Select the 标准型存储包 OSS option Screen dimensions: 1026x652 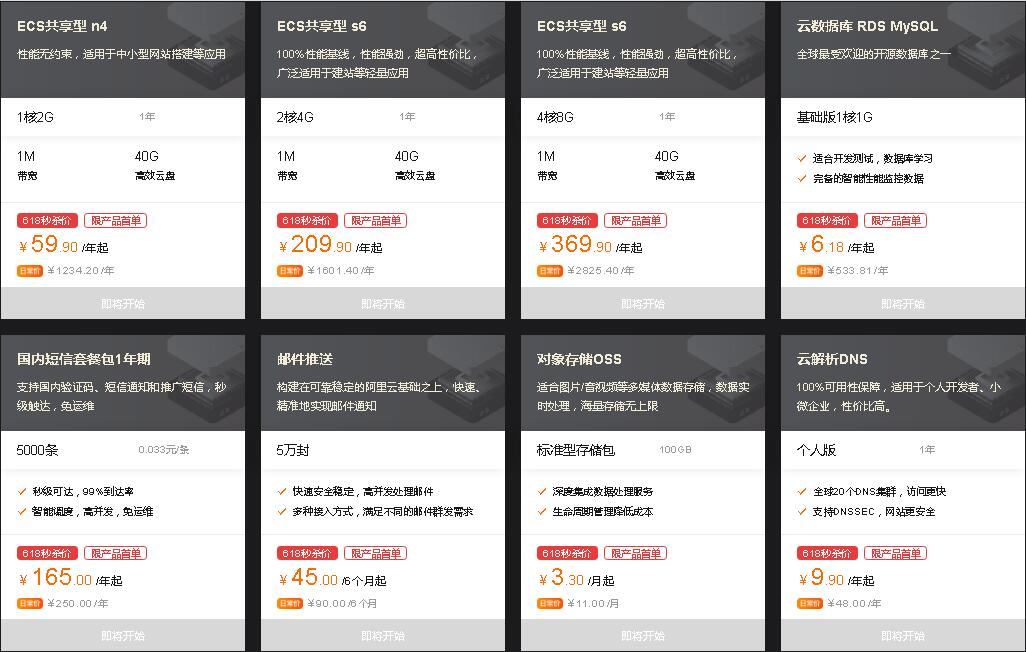click(576, 450)
